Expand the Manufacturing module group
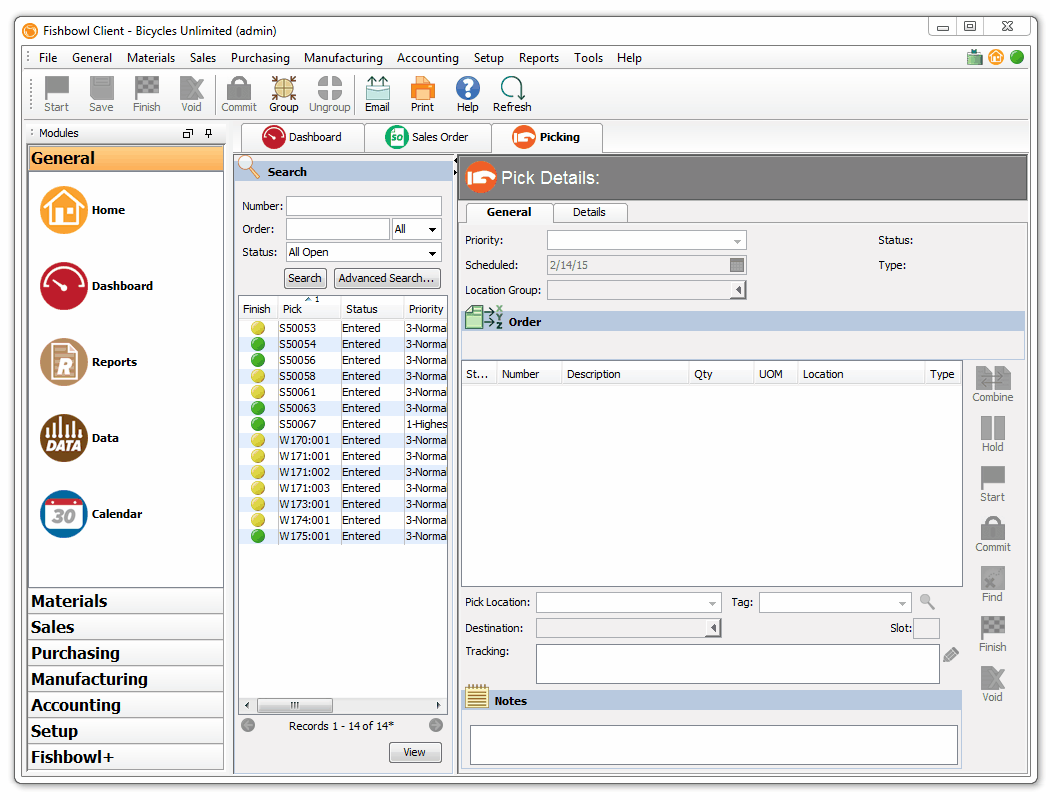Image resolution: width=1050 pixels, height=800 pixels. click(126, 679)
